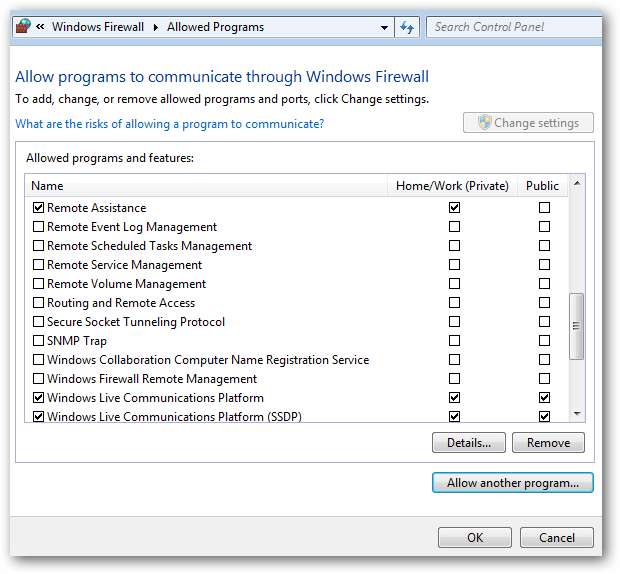This screenshot has height=574, width=620.
Task: Uncheck the Remote Assistance name checkbox
Action: 39,208
